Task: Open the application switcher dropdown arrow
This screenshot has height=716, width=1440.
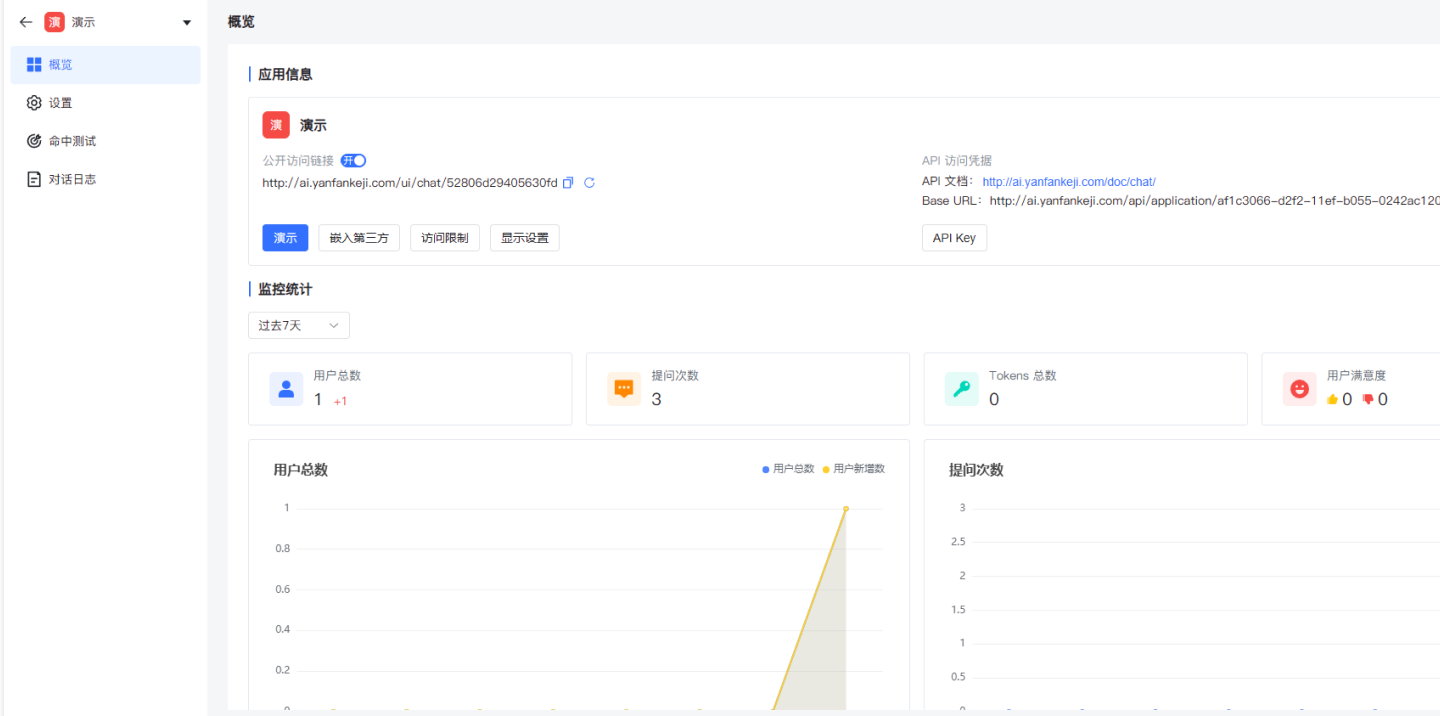Action: point(187,23)
